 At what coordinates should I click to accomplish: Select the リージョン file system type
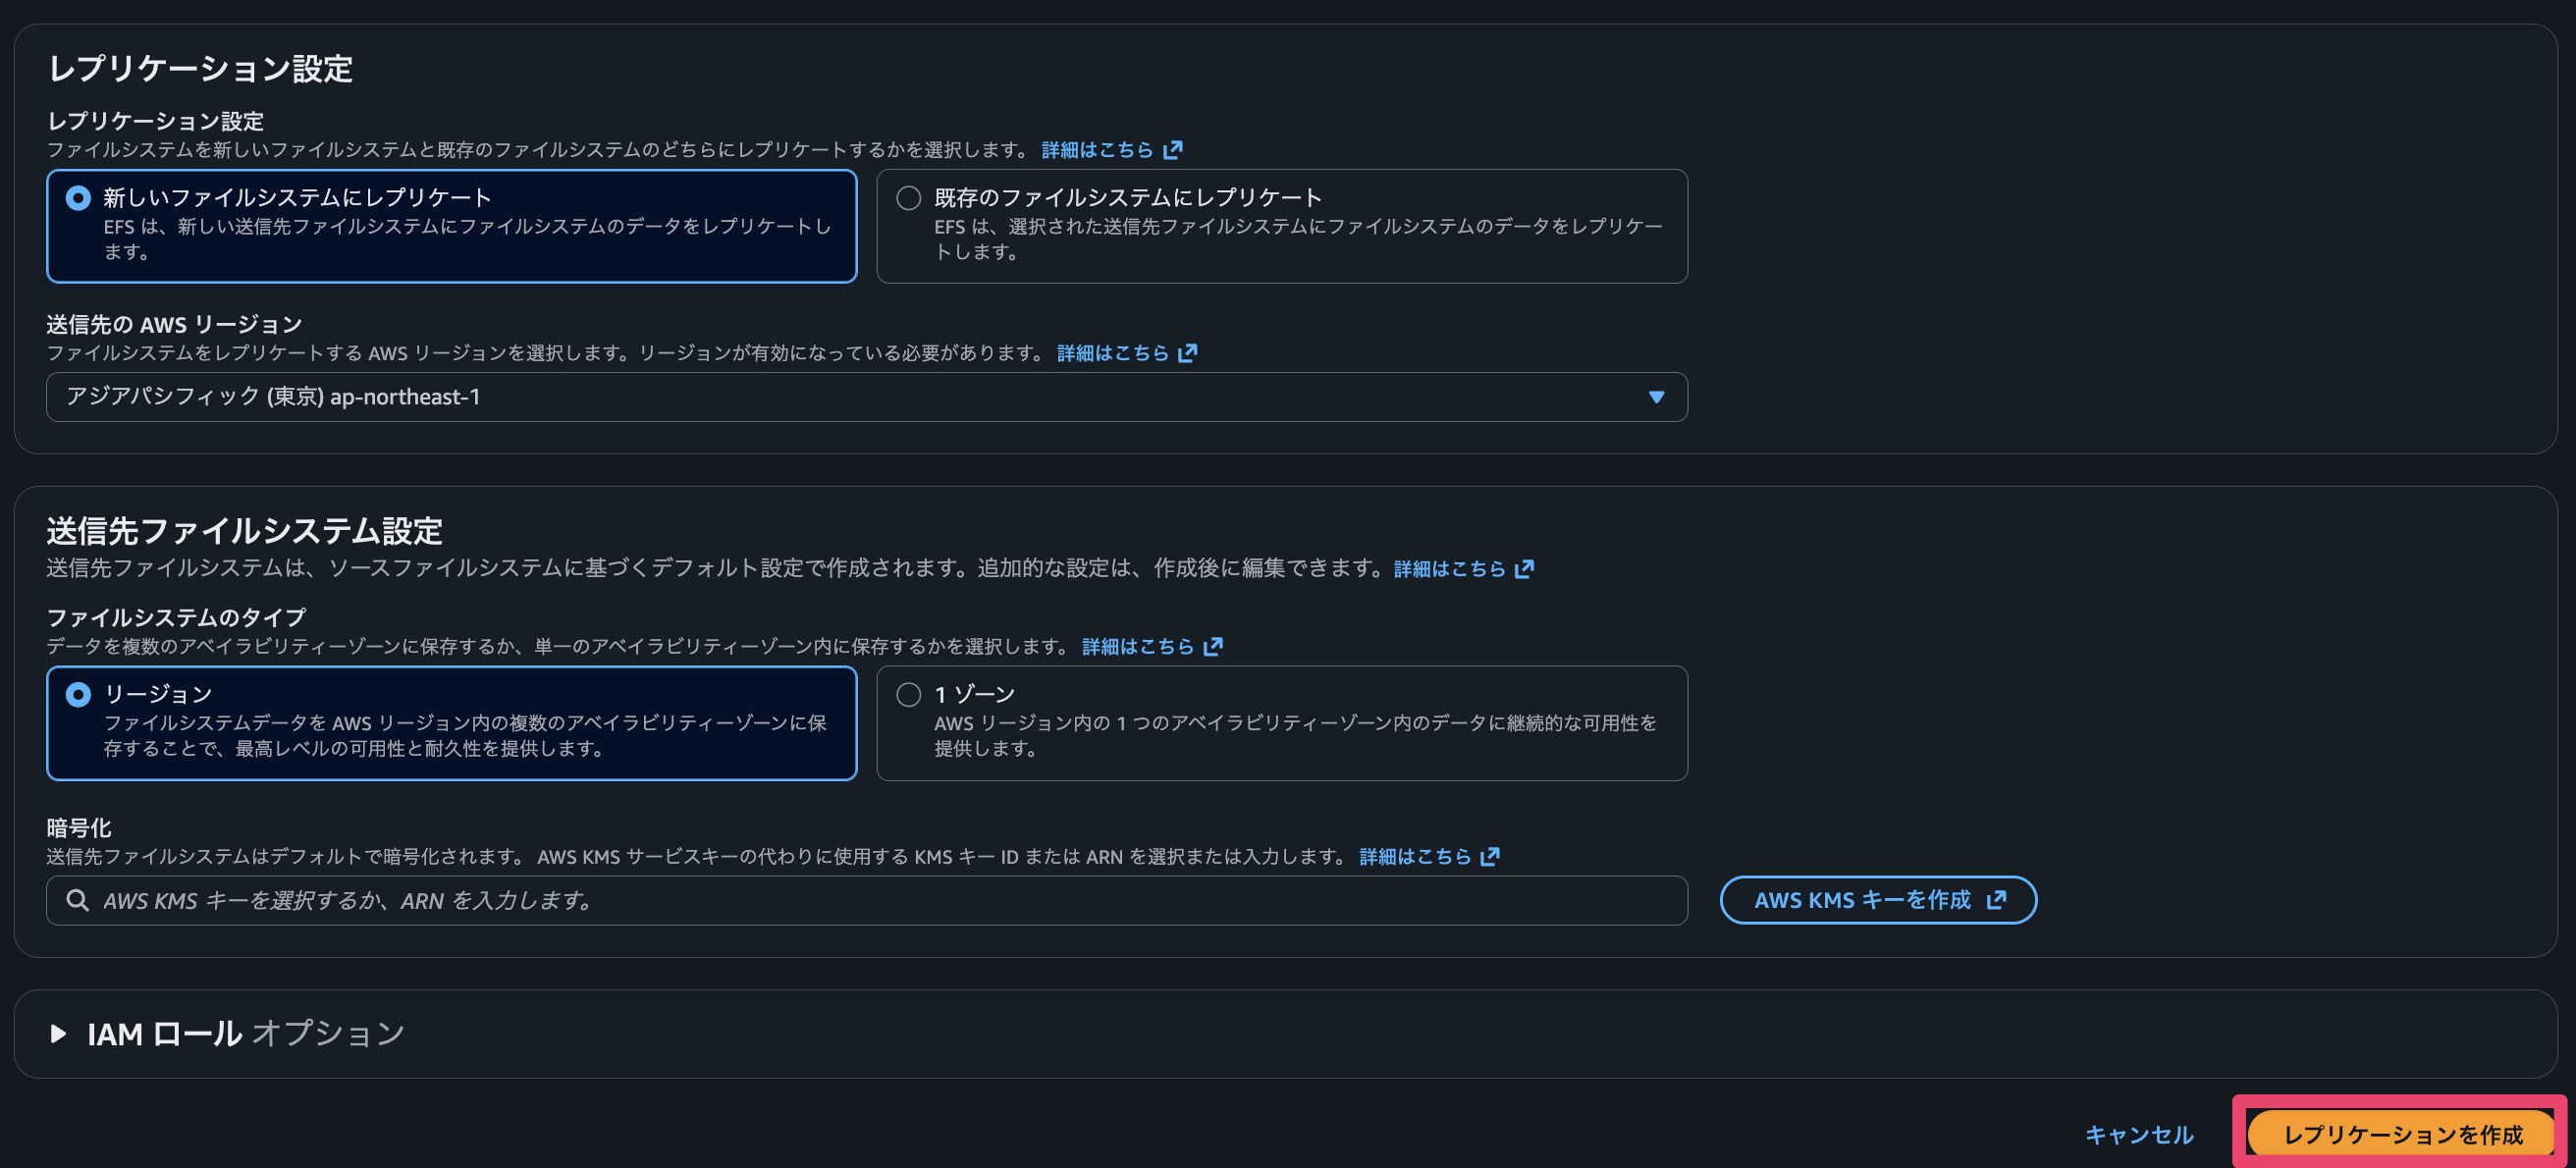(77, 693)
